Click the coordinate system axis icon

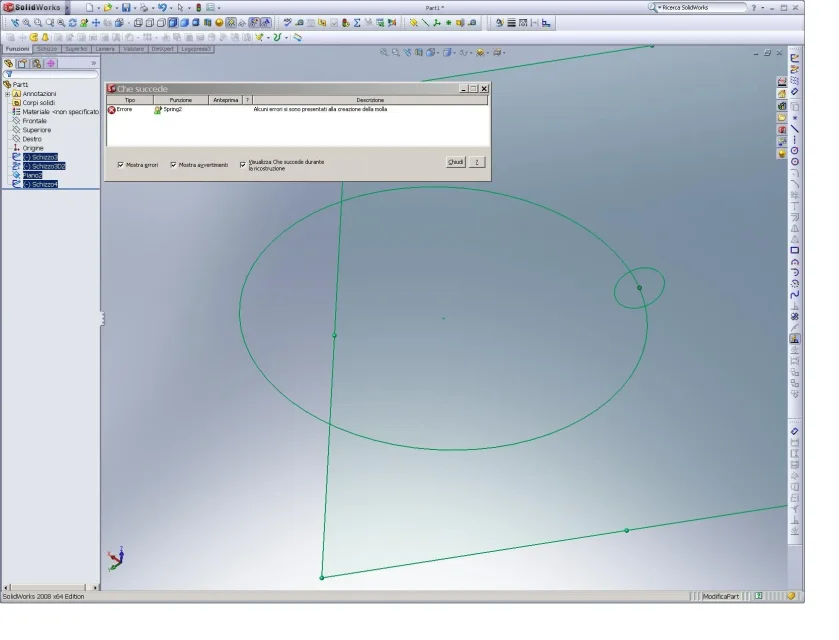(x=437, y=22)
